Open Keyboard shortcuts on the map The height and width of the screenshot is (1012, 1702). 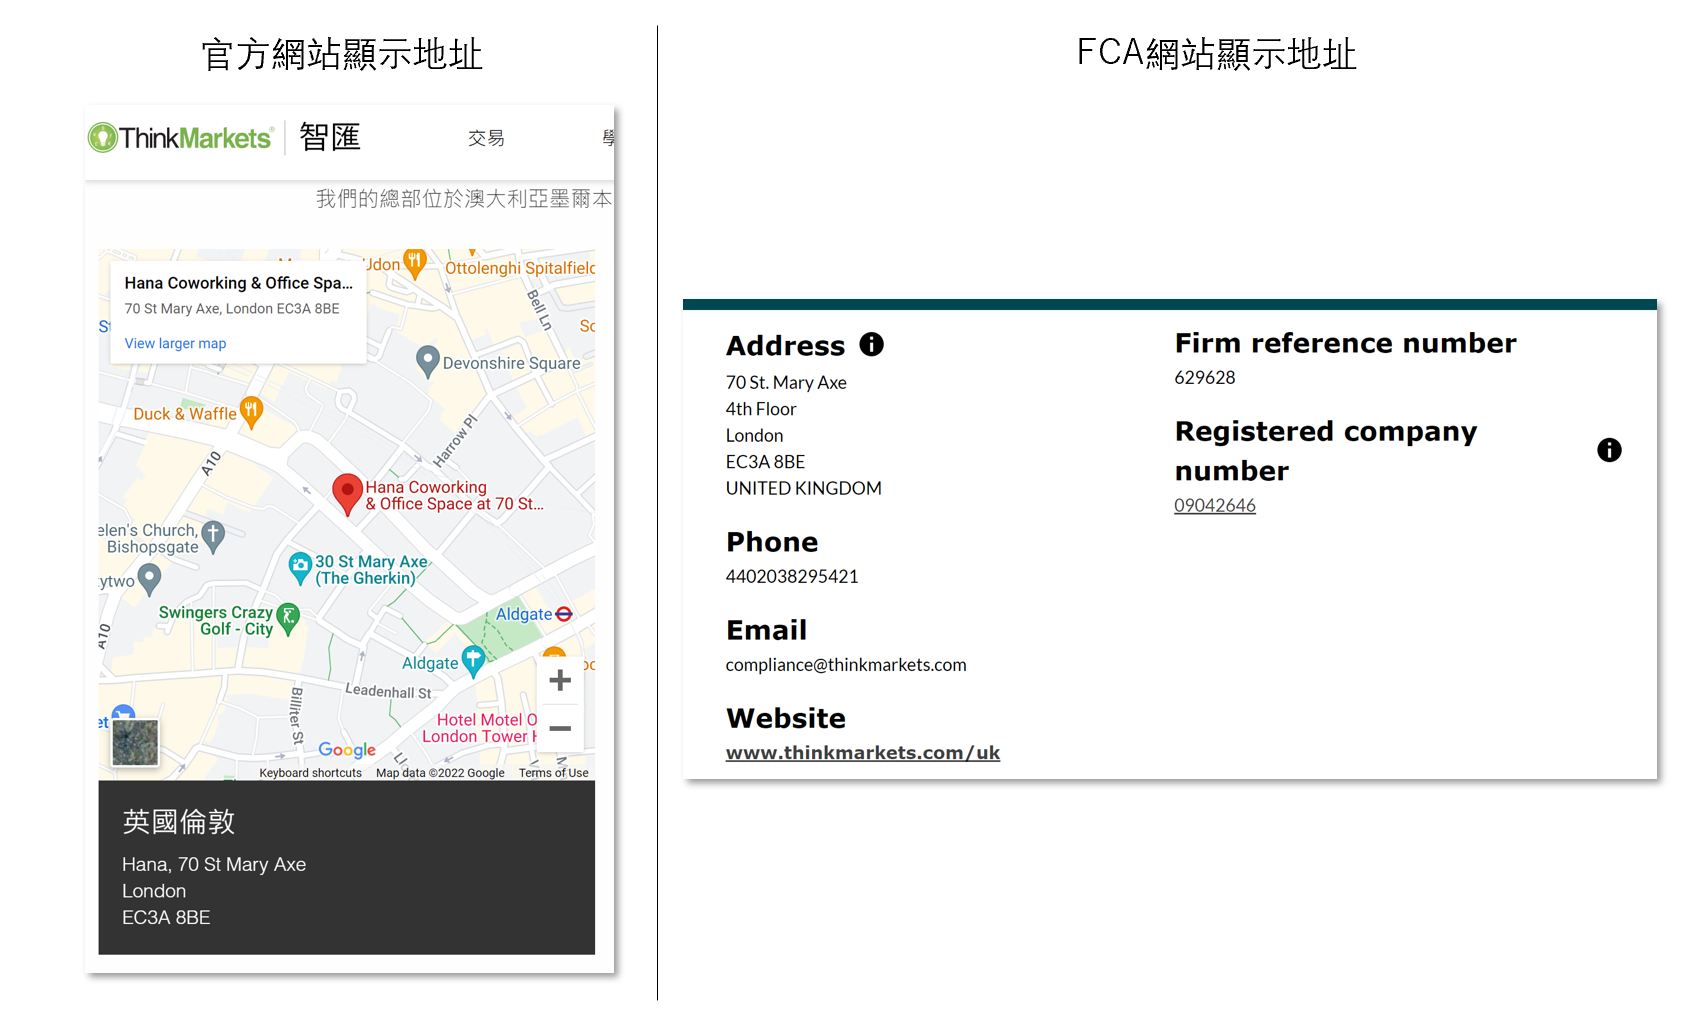310,773
